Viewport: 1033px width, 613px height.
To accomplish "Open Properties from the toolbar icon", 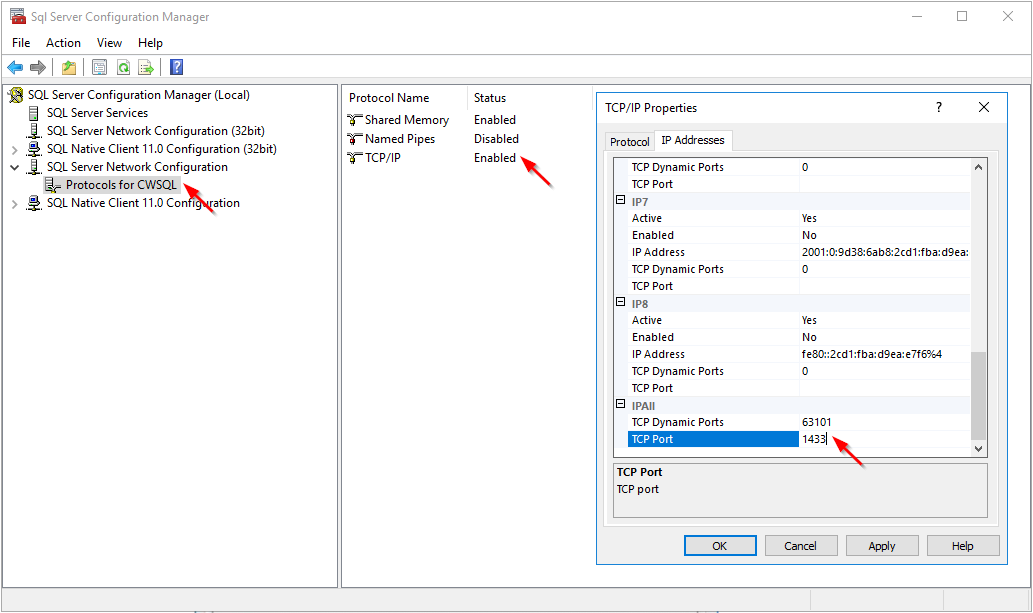I will pyautogui.click(x=99, y=68).
